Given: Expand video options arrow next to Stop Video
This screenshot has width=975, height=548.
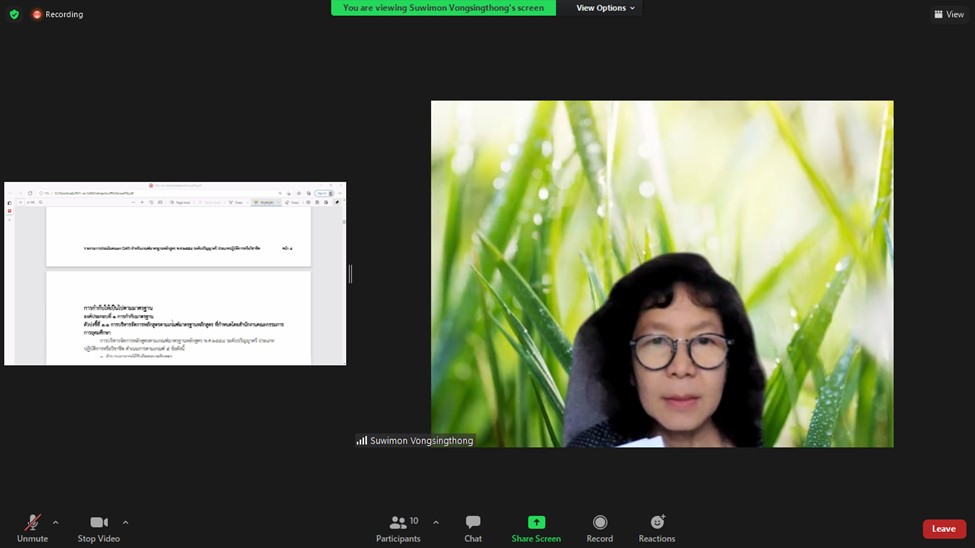Looking at the screenshot, I should (x=125, y=522).
